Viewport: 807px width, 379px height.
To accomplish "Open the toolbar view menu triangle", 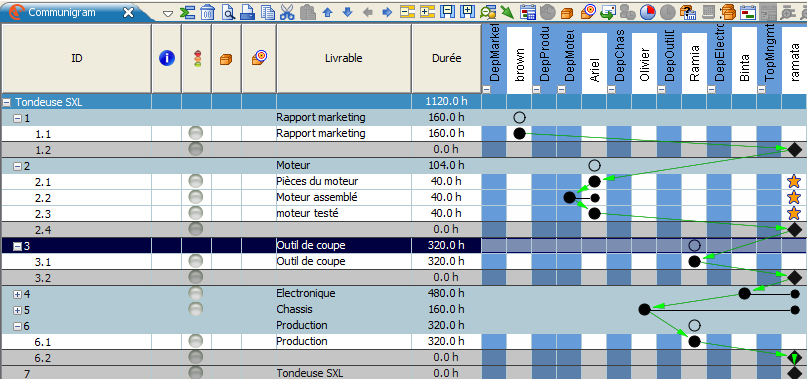I will (x=167, y=13).
